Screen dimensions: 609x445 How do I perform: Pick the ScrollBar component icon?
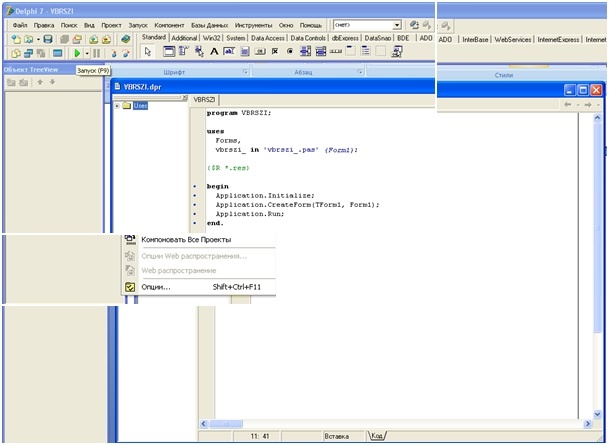pyautogui.click(x=336, y=51)
